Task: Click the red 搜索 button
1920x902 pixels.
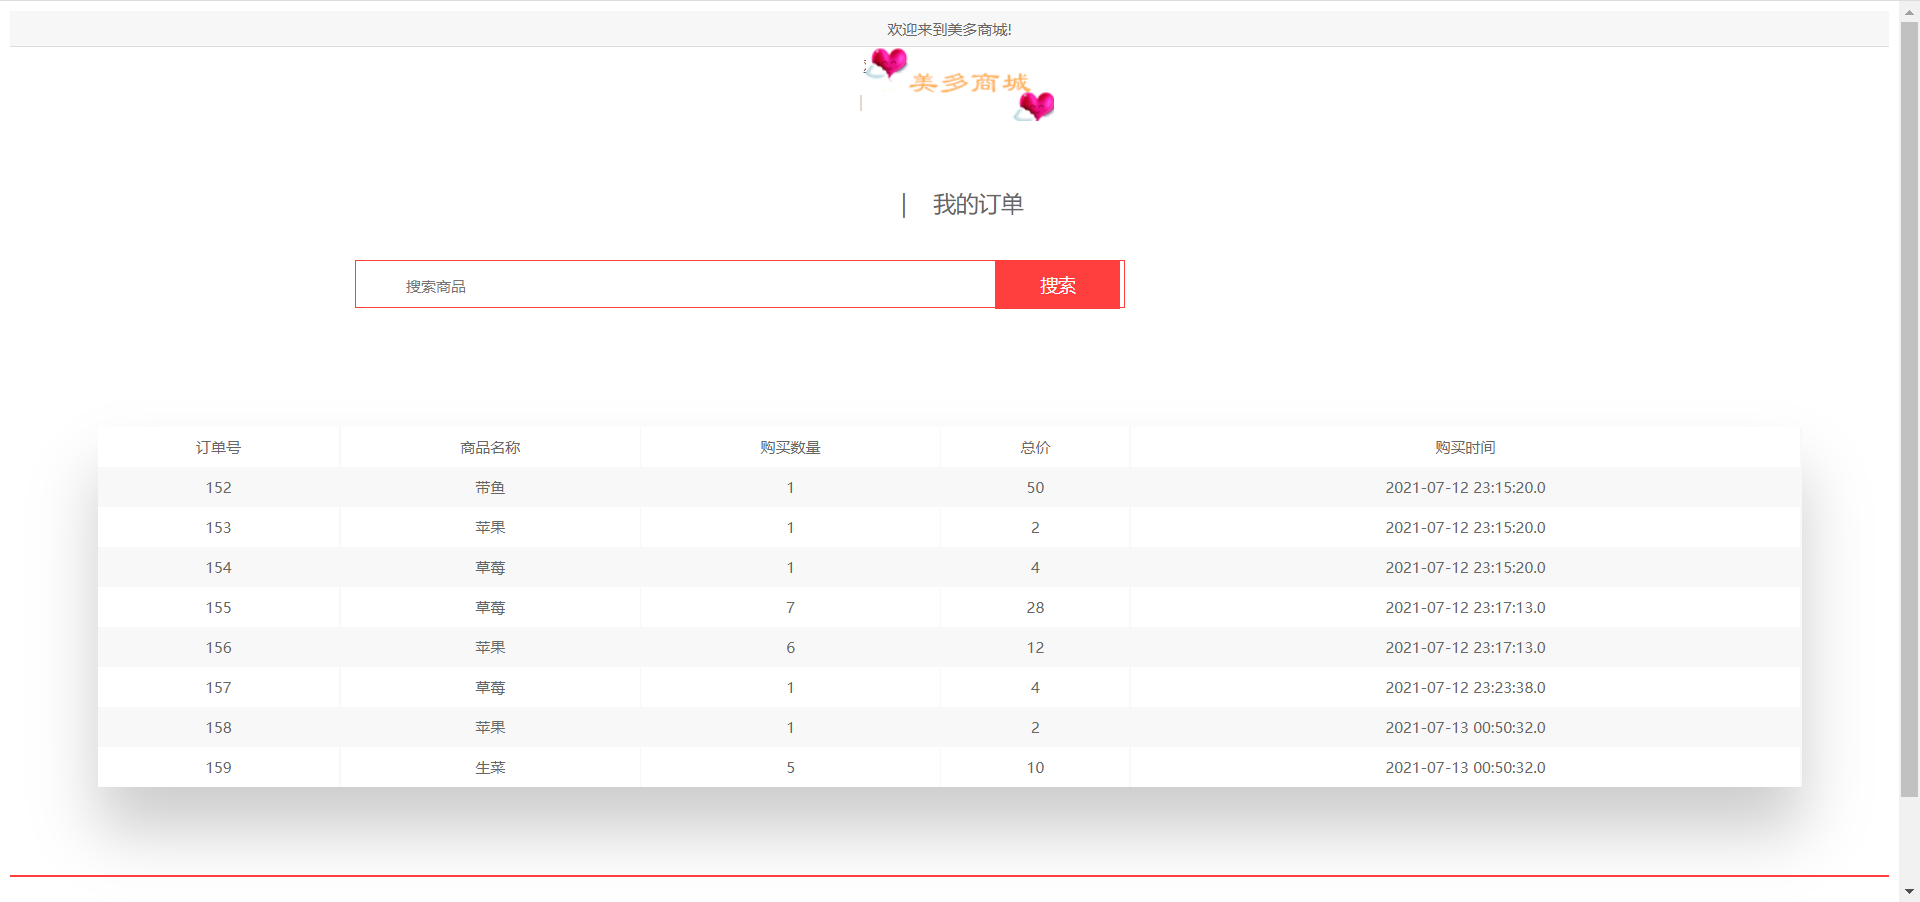Action: [x=1057, y=285]
